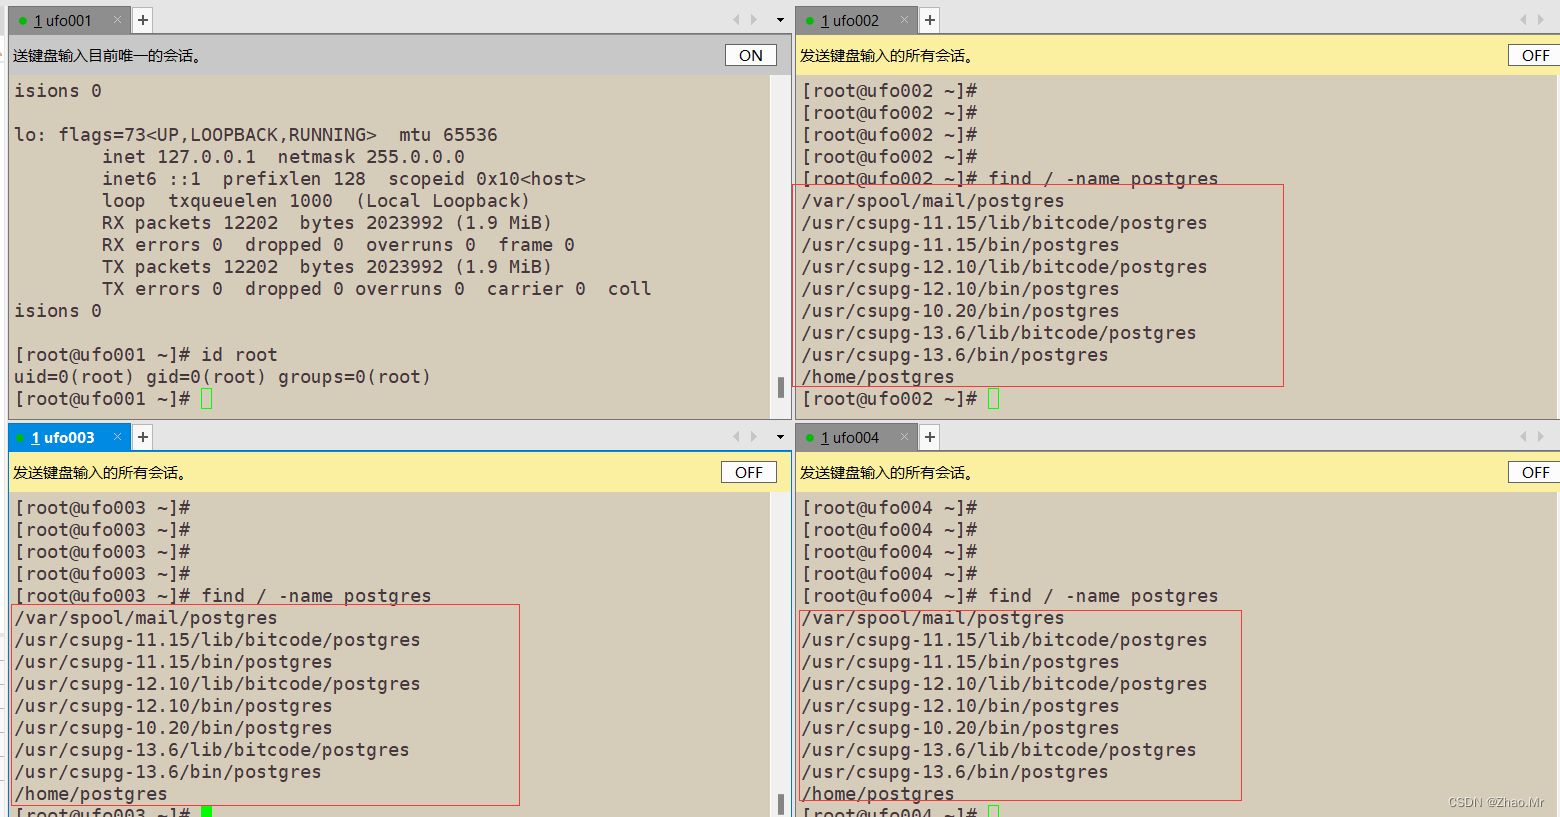1560x817 pixels.
Task: Click previous-tab arrow in ufo001 pane
Action: pos(737,20)
